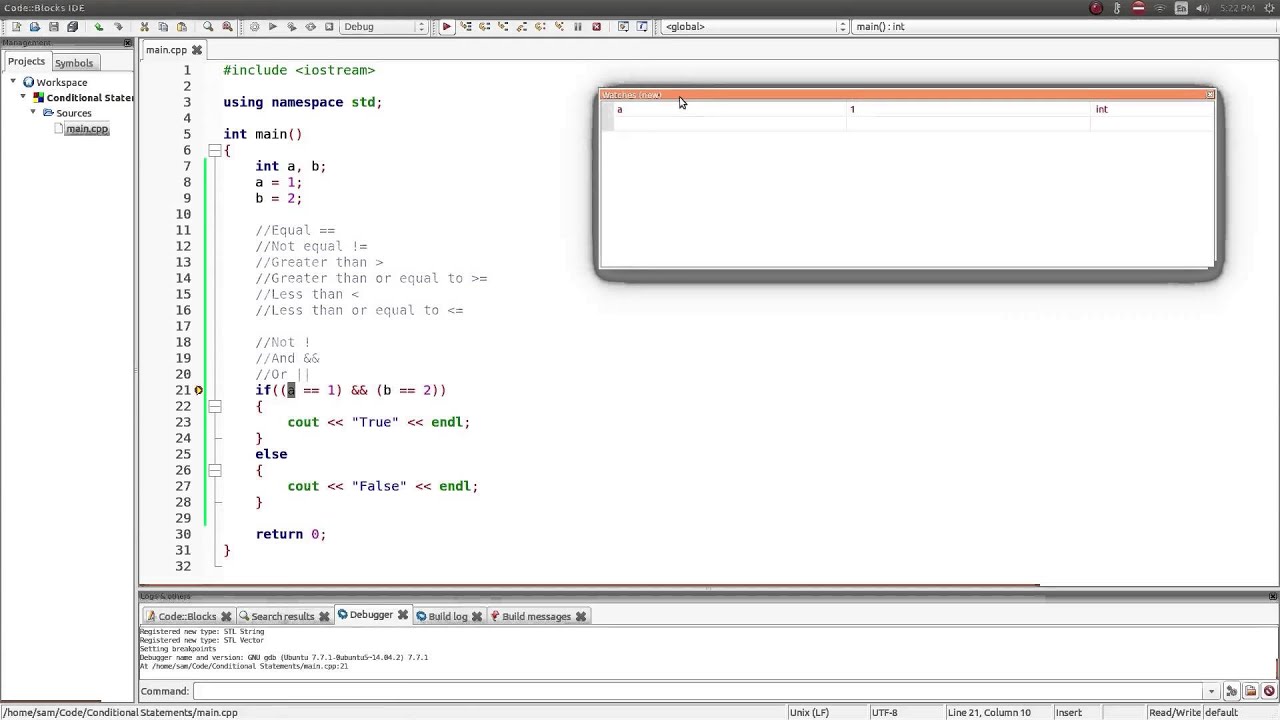Screen dimensions: 1280x720
Task: Close the Search results tab
Action: (x=324, y=616)
